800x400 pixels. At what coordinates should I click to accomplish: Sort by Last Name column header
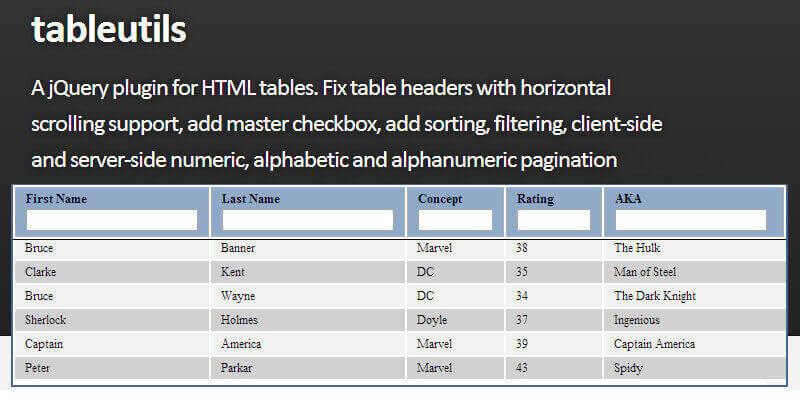point(251,199)
